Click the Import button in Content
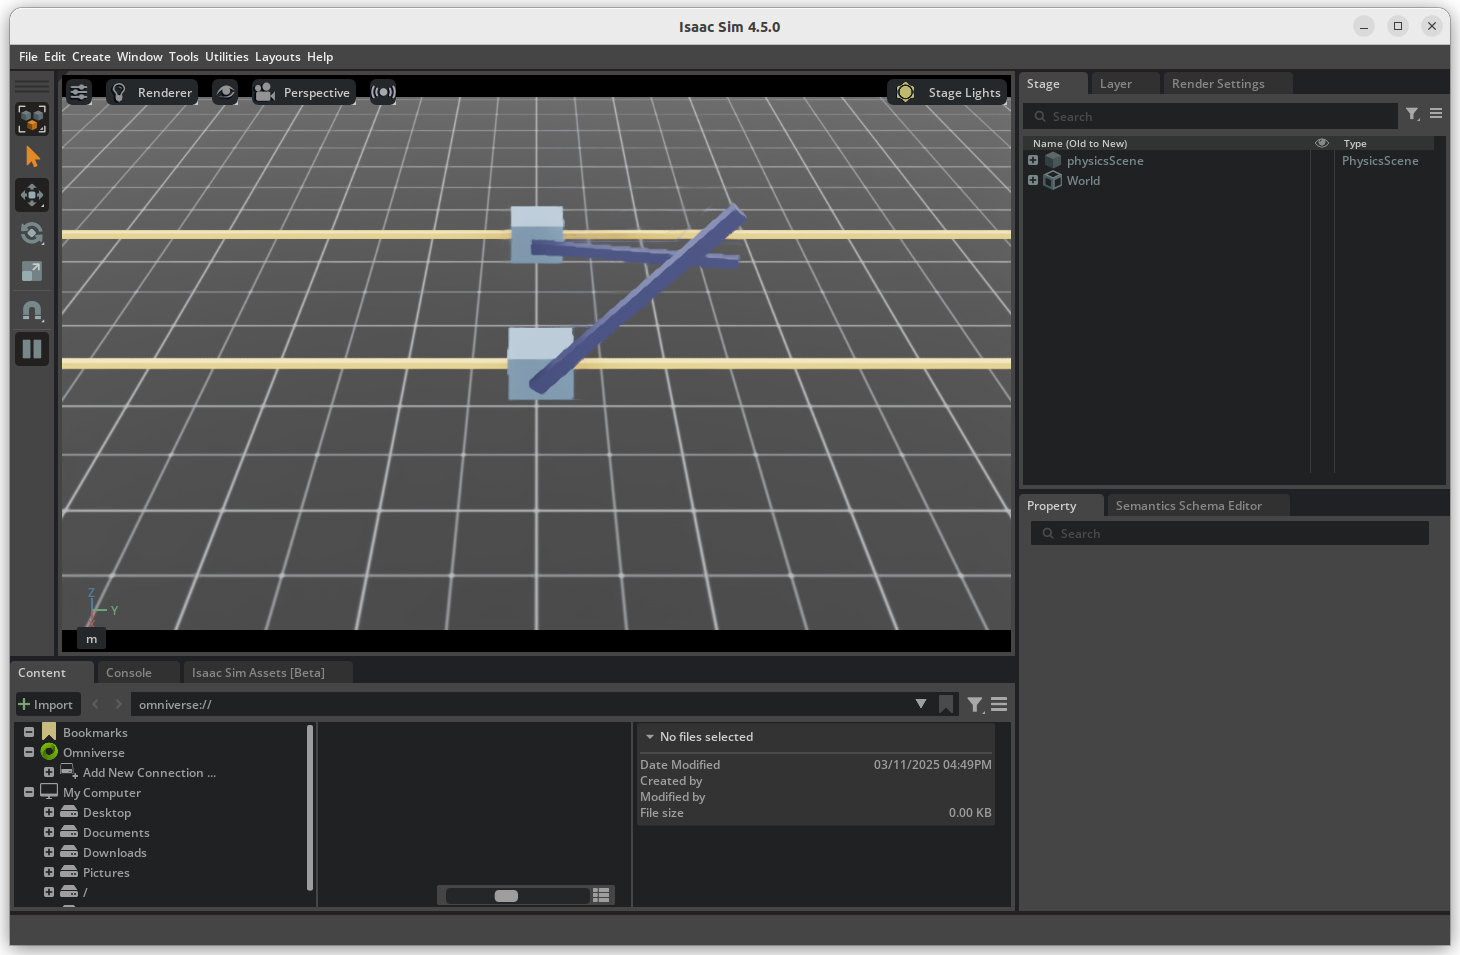The height and width of the screenshot is (955, 1460). (x=46, y=705)
